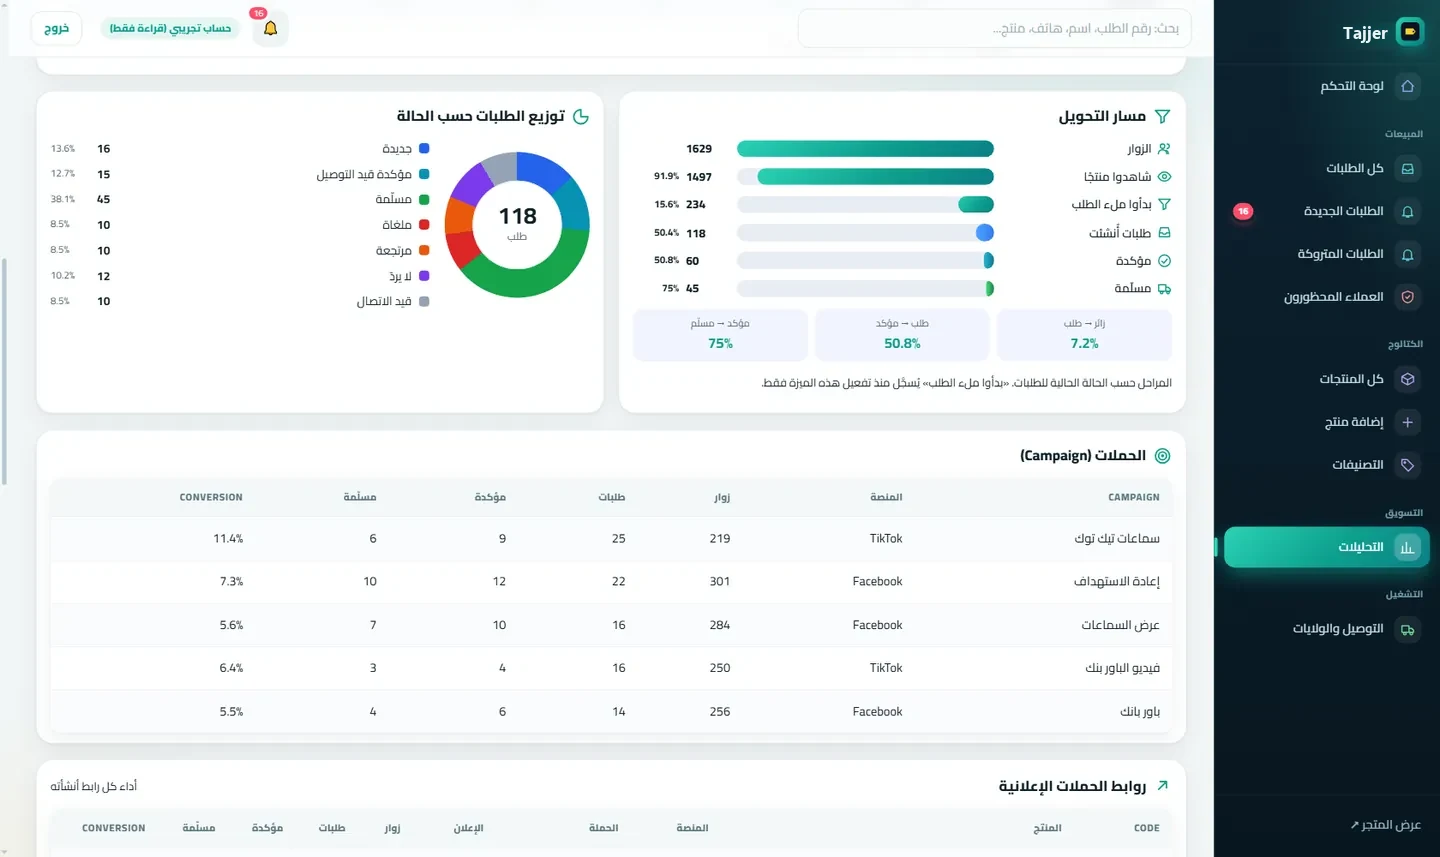The height and width of the screenshot is (857, 1440).
Task: Click the Tajjer logo icon in the sidebar
Action: tap(1410, 32)
